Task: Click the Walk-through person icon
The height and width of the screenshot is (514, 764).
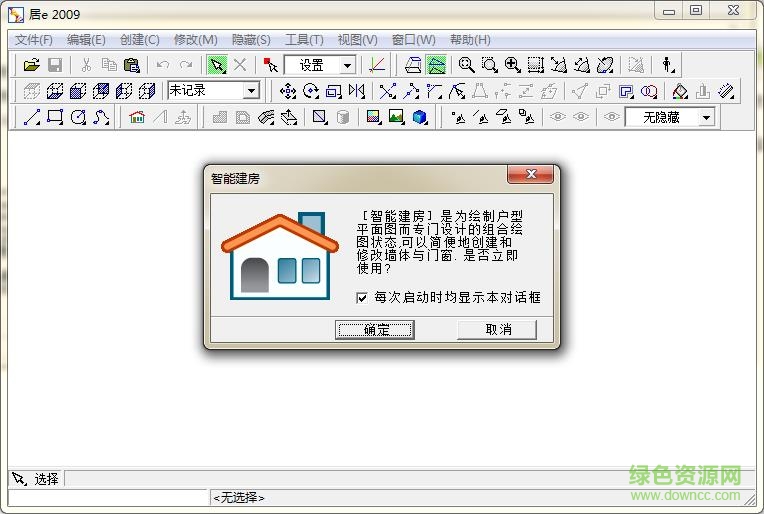Action: pos(668,65)
